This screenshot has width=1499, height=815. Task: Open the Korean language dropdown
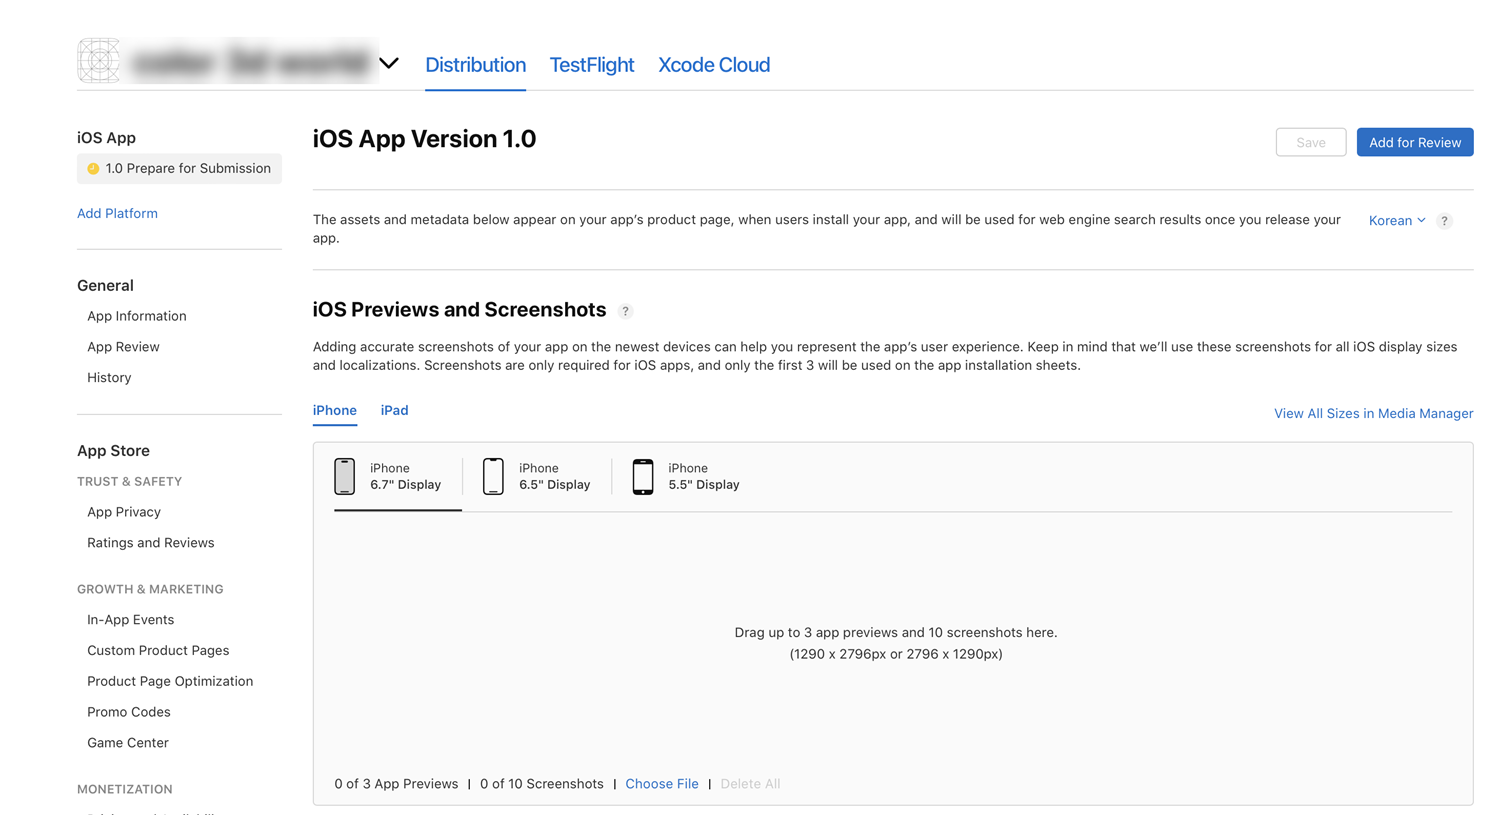click(x=1397, y=221)
